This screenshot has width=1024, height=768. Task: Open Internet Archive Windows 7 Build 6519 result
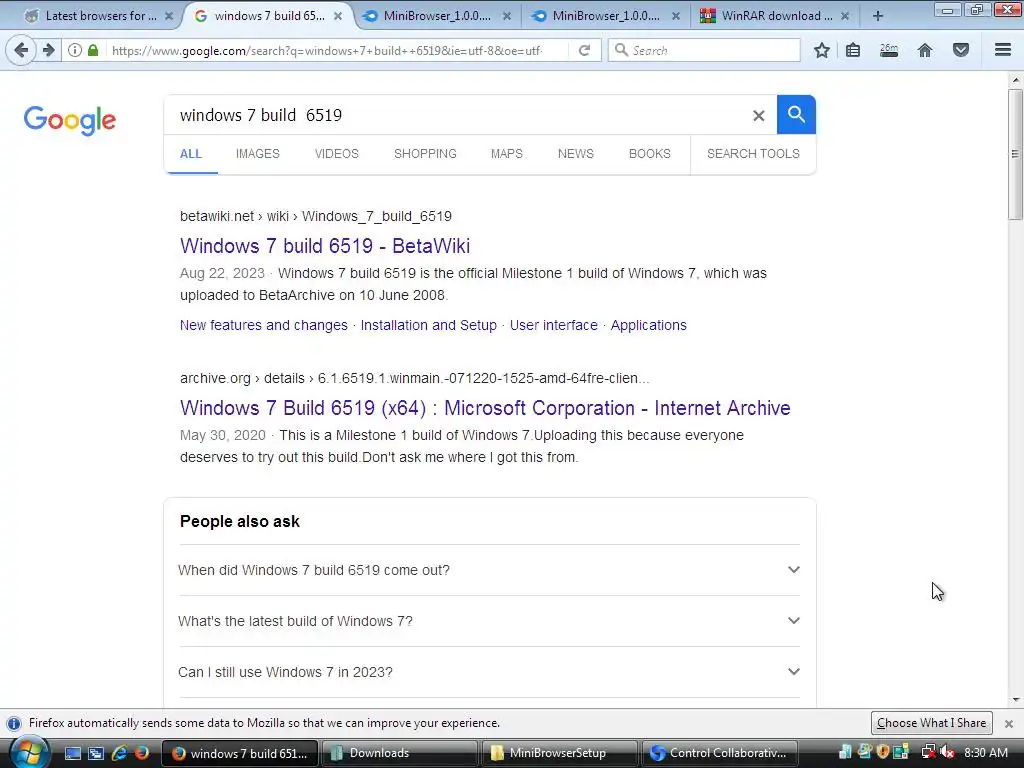[485, 408]
